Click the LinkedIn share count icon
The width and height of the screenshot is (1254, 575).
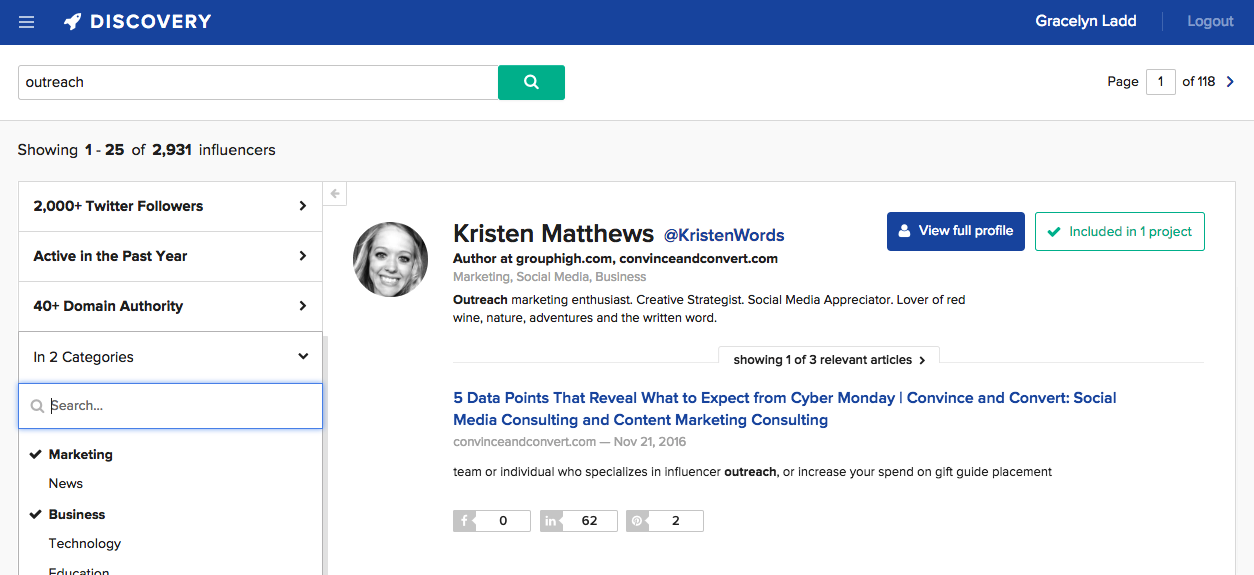tap(552, 520)
